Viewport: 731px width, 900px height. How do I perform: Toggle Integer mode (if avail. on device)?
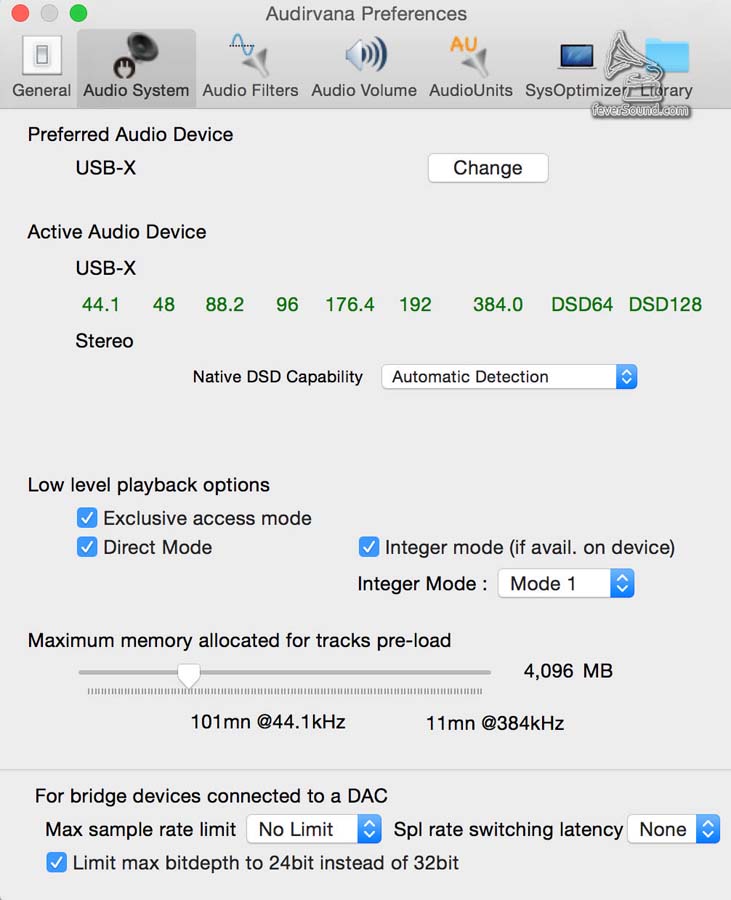tap(369, 547)
